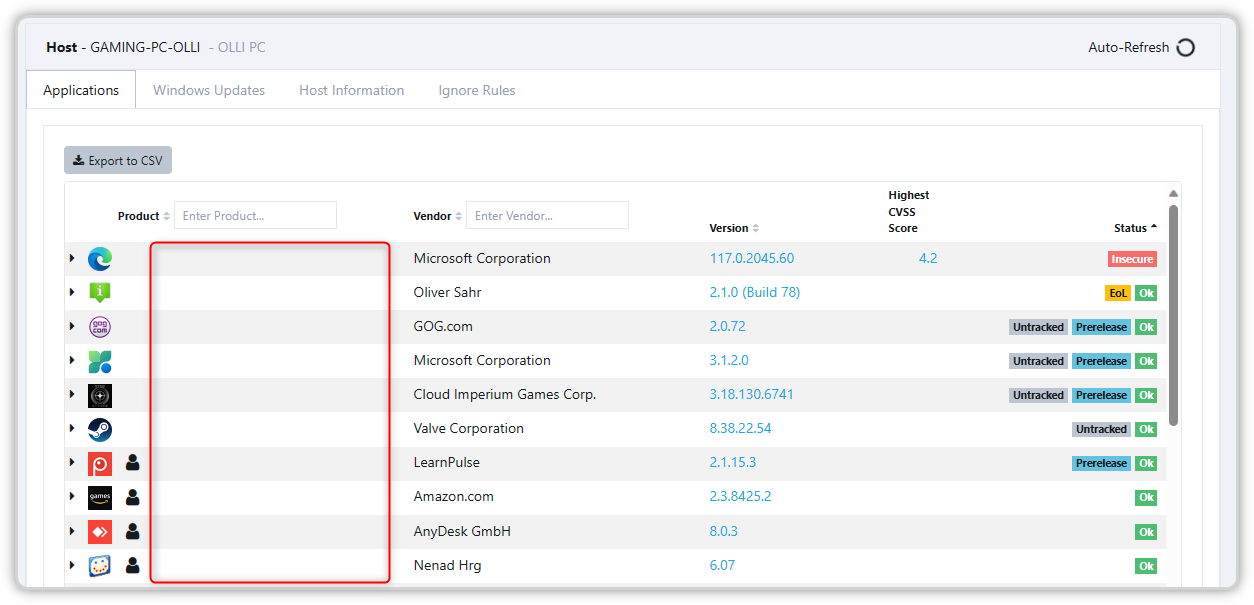Focus the Enter Vendor filter field
Image resolution: width=1254 pixels, height=605 pixels.
point(547,215)
